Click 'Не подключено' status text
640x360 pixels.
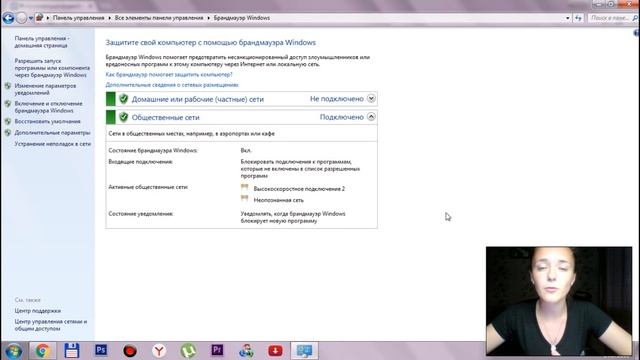(x=337, y=99)
